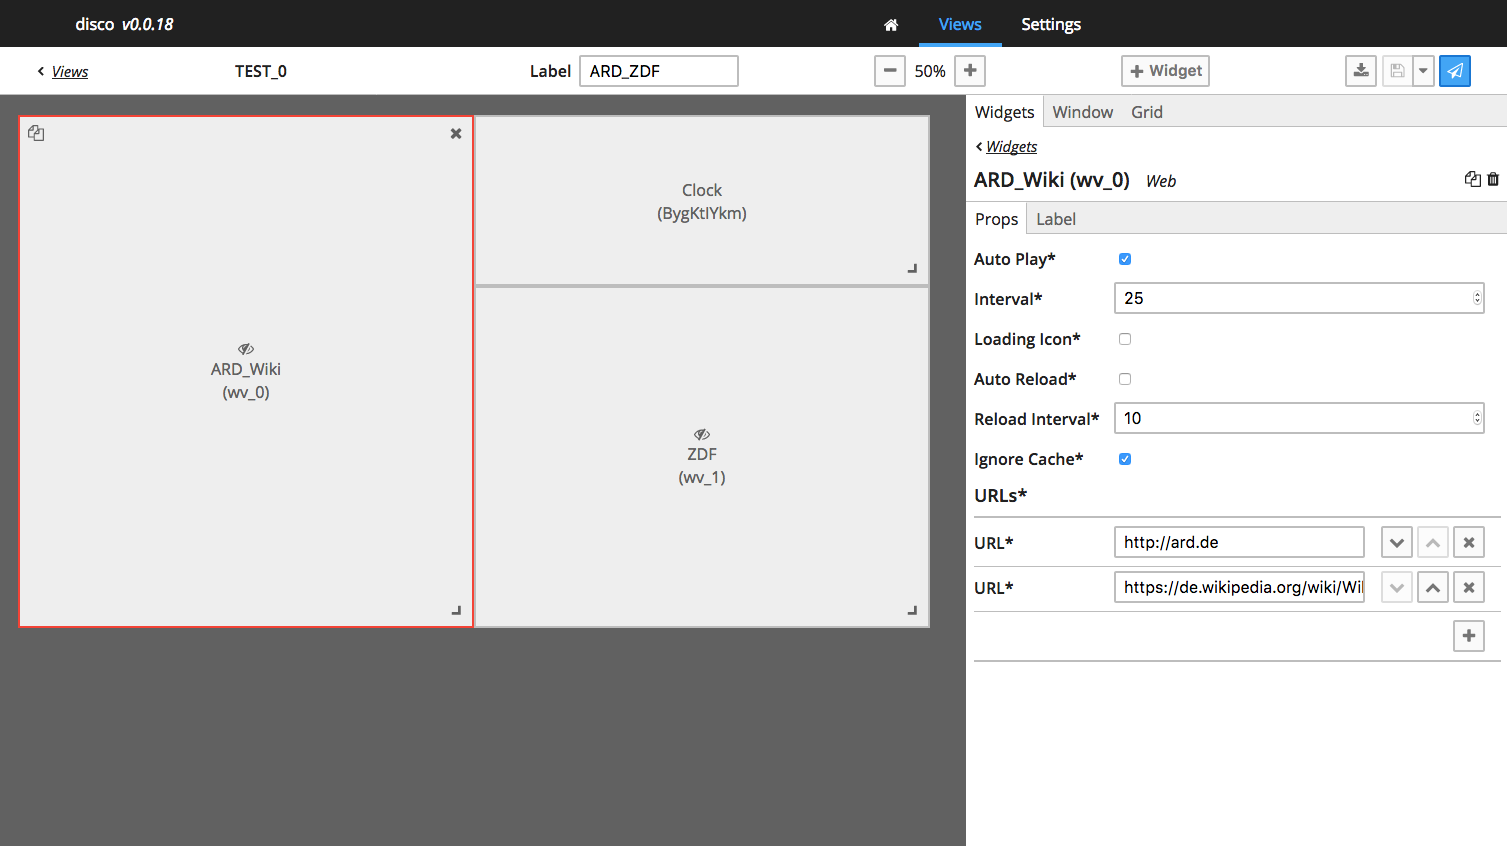Click the hidden-eye icon on ARD_Wiki widget
1507x846 pixels.
pos(246,349)
